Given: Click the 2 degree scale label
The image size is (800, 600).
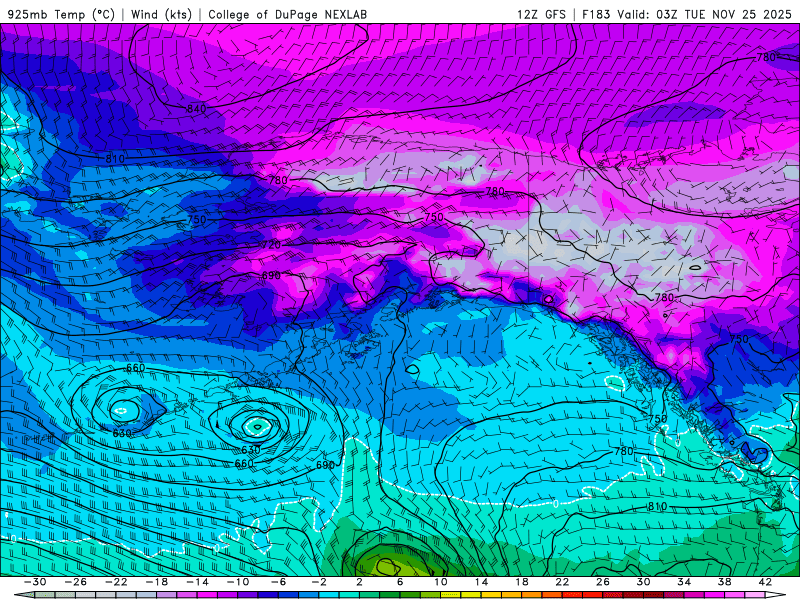Looking at the screenshot, I should click(x=360, y=582).
